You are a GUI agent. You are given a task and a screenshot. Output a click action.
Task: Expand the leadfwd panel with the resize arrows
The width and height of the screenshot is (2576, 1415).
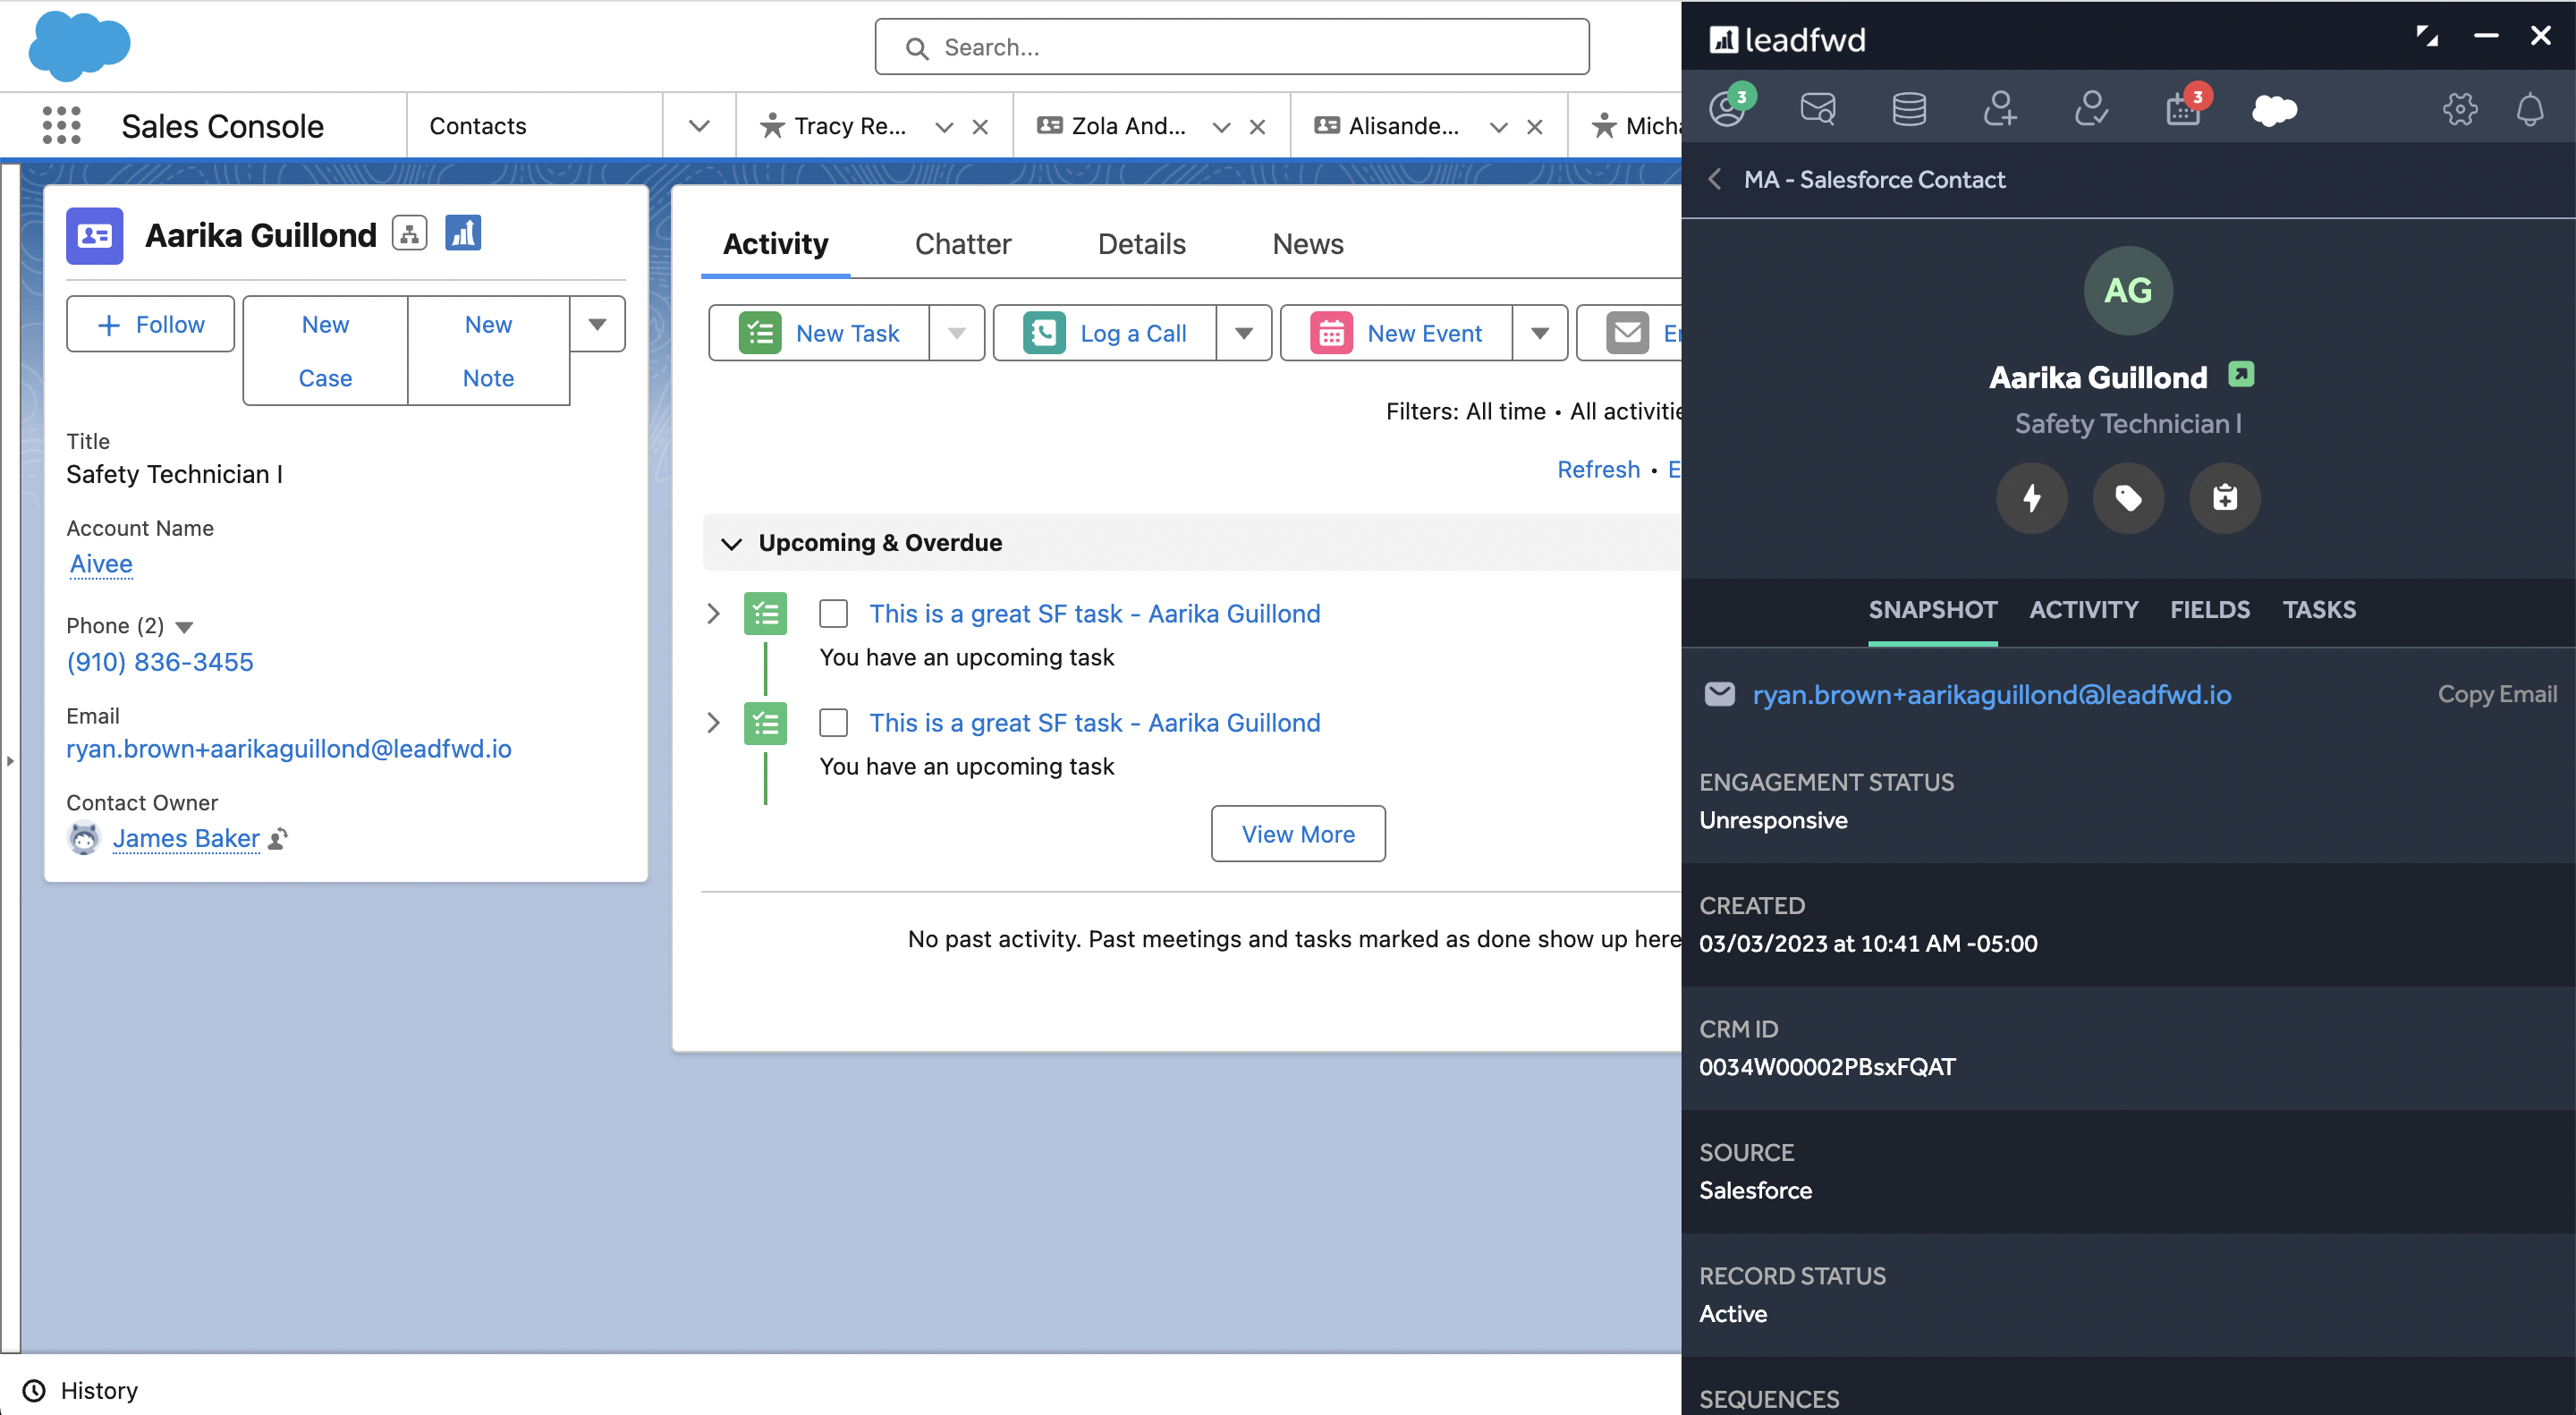pyautogui.click(x=2427, y=36)
